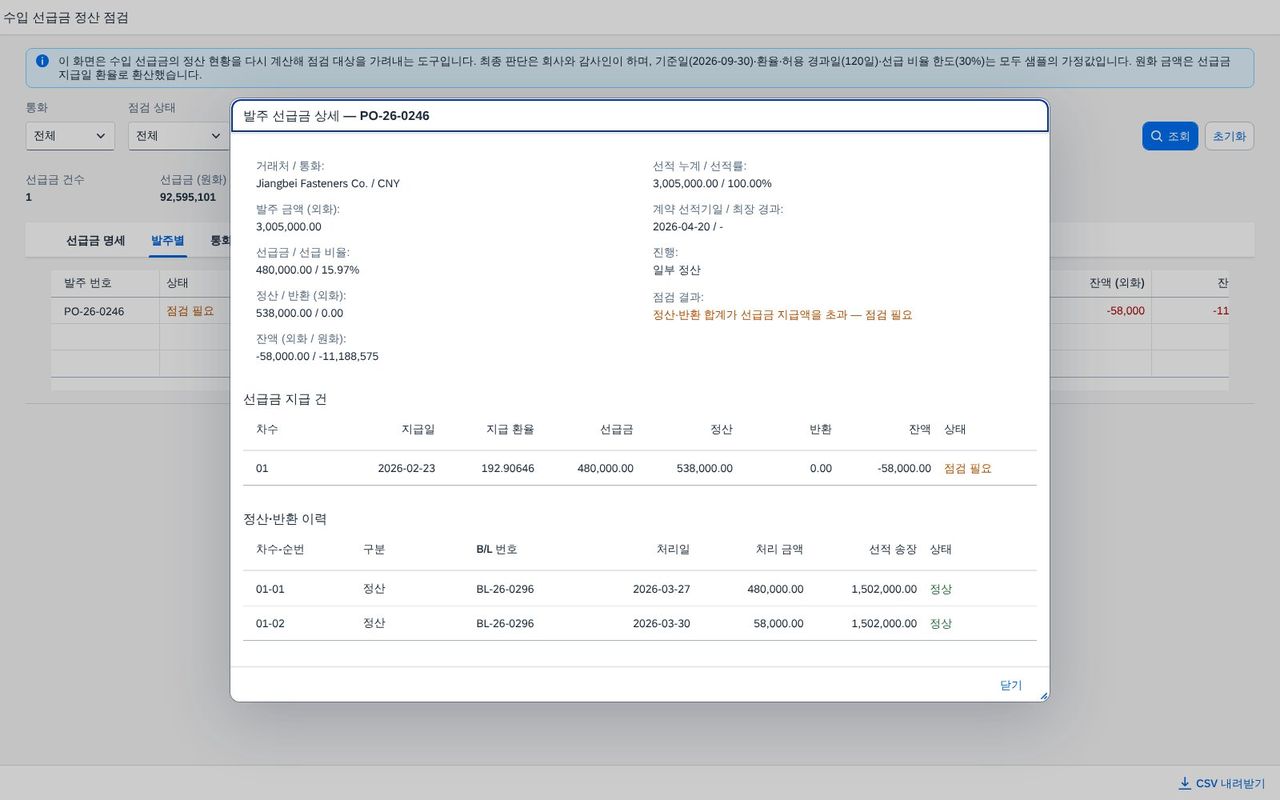The width and height of the screenshot is (1280, 800).
Task: Click the 58,000.00 처리 금액 in row 01-02
Action: tap(778, 623)
